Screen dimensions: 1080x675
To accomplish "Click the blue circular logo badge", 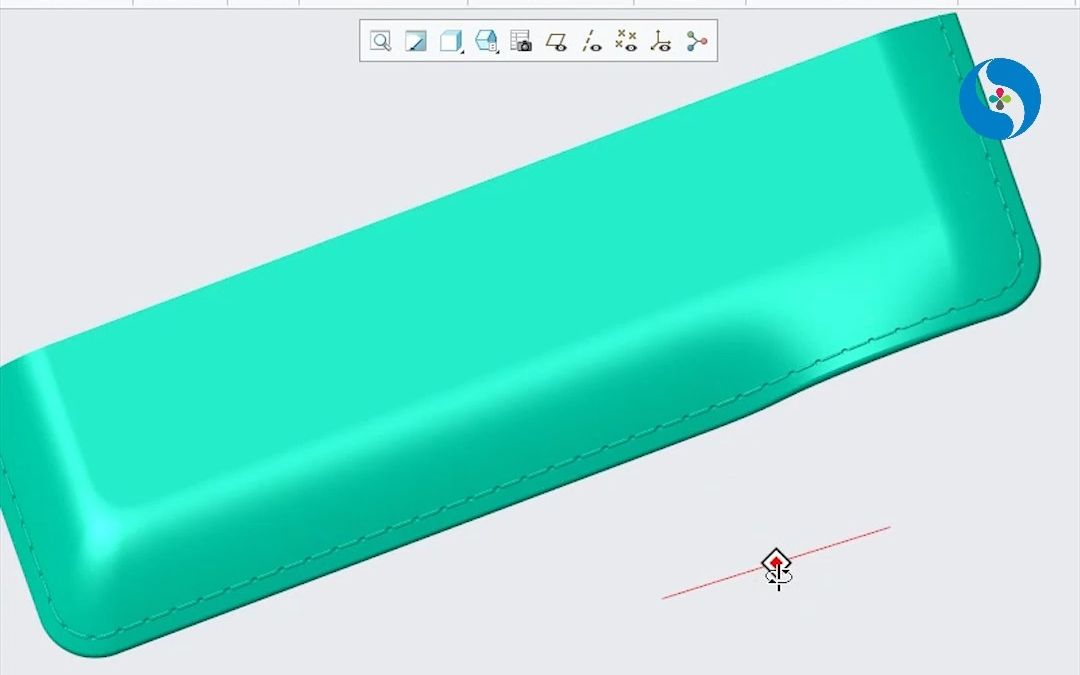I will (999, 99).
